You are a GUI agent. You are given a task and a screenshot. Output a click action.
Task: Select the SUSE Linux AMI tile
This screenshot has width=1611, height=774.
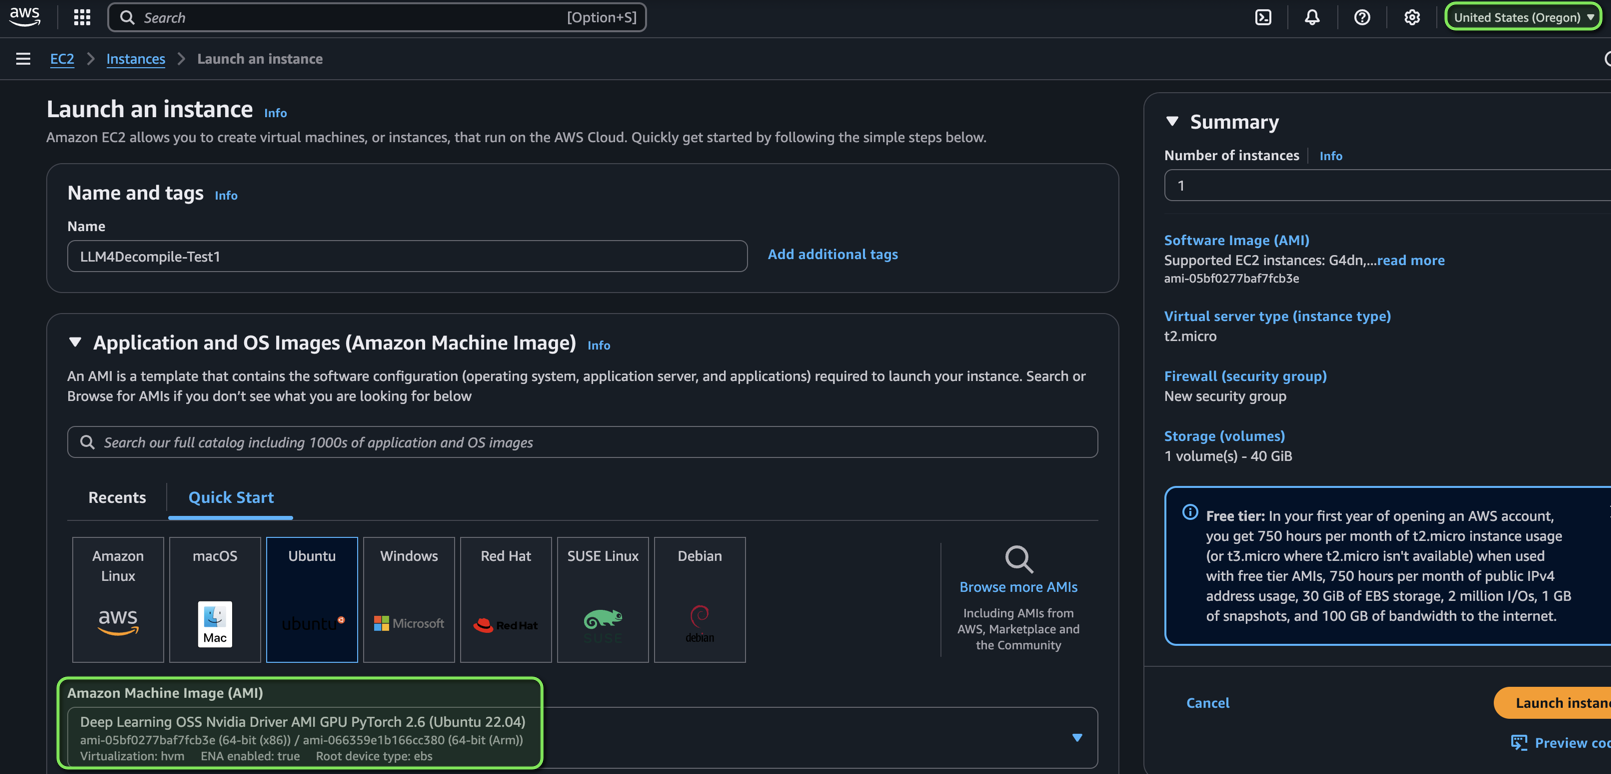603,600
